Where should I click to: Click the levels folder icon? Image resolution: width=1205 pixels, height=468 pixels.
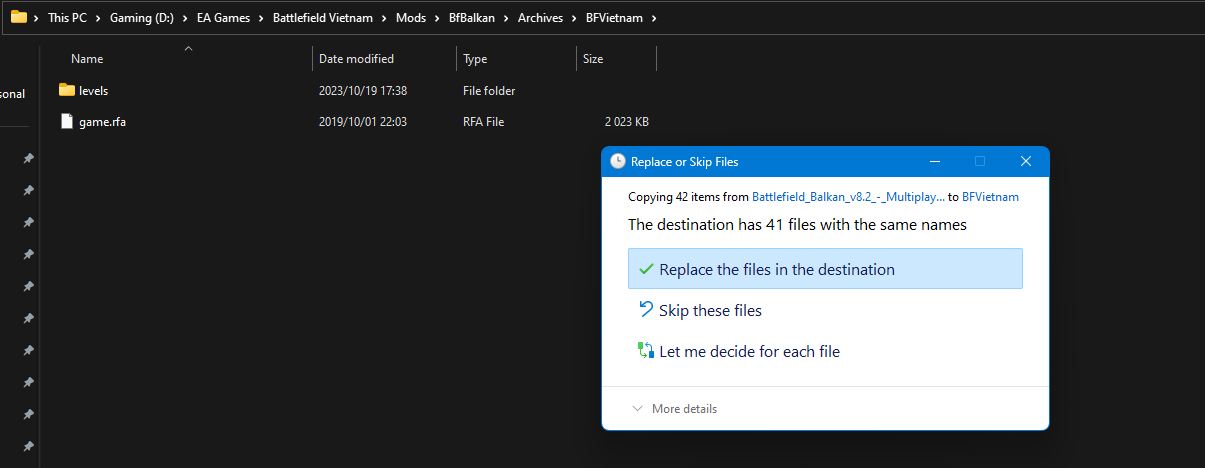(67, 90)
